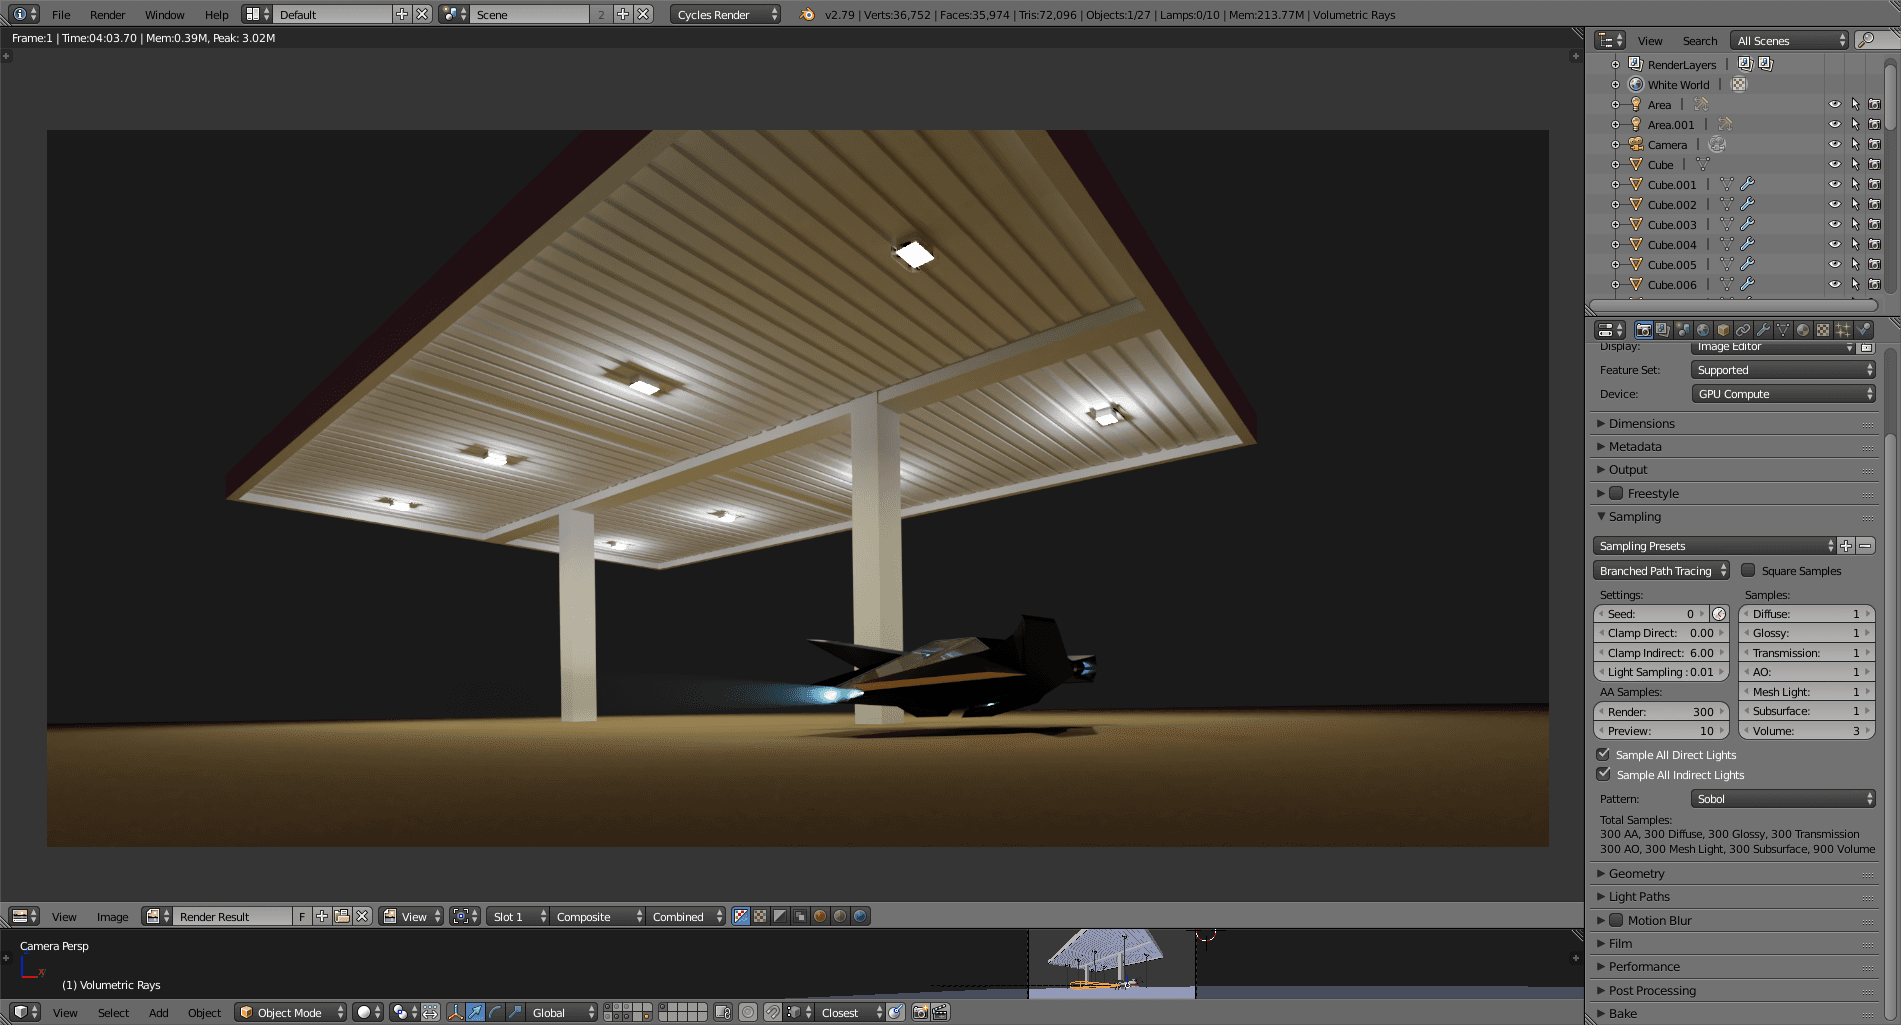Enable the Square Samples checkbox
The image size is (1901, 1025).
point(1748,571)
